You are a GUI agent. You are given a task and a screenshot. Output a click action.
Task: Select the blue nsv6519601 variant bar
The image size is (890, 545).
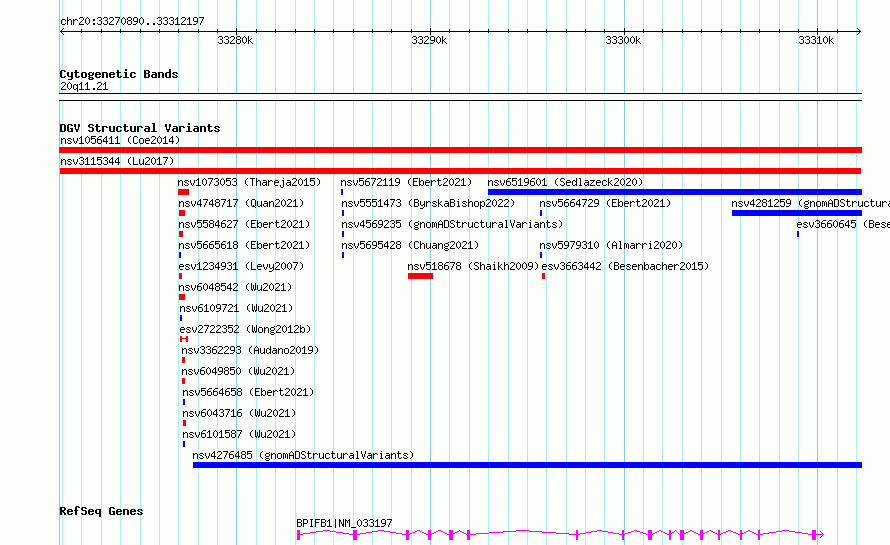coord(675,192)
